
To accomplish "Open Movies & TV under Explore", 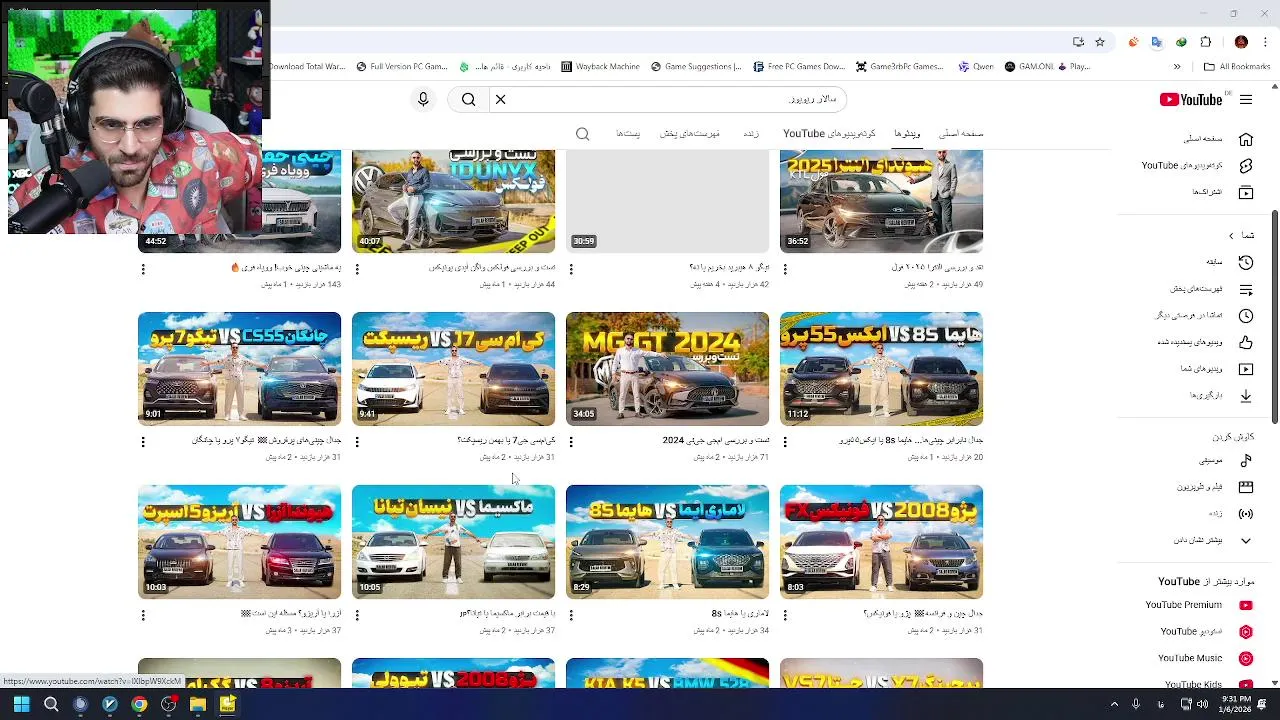I will tap(1213, 487).
